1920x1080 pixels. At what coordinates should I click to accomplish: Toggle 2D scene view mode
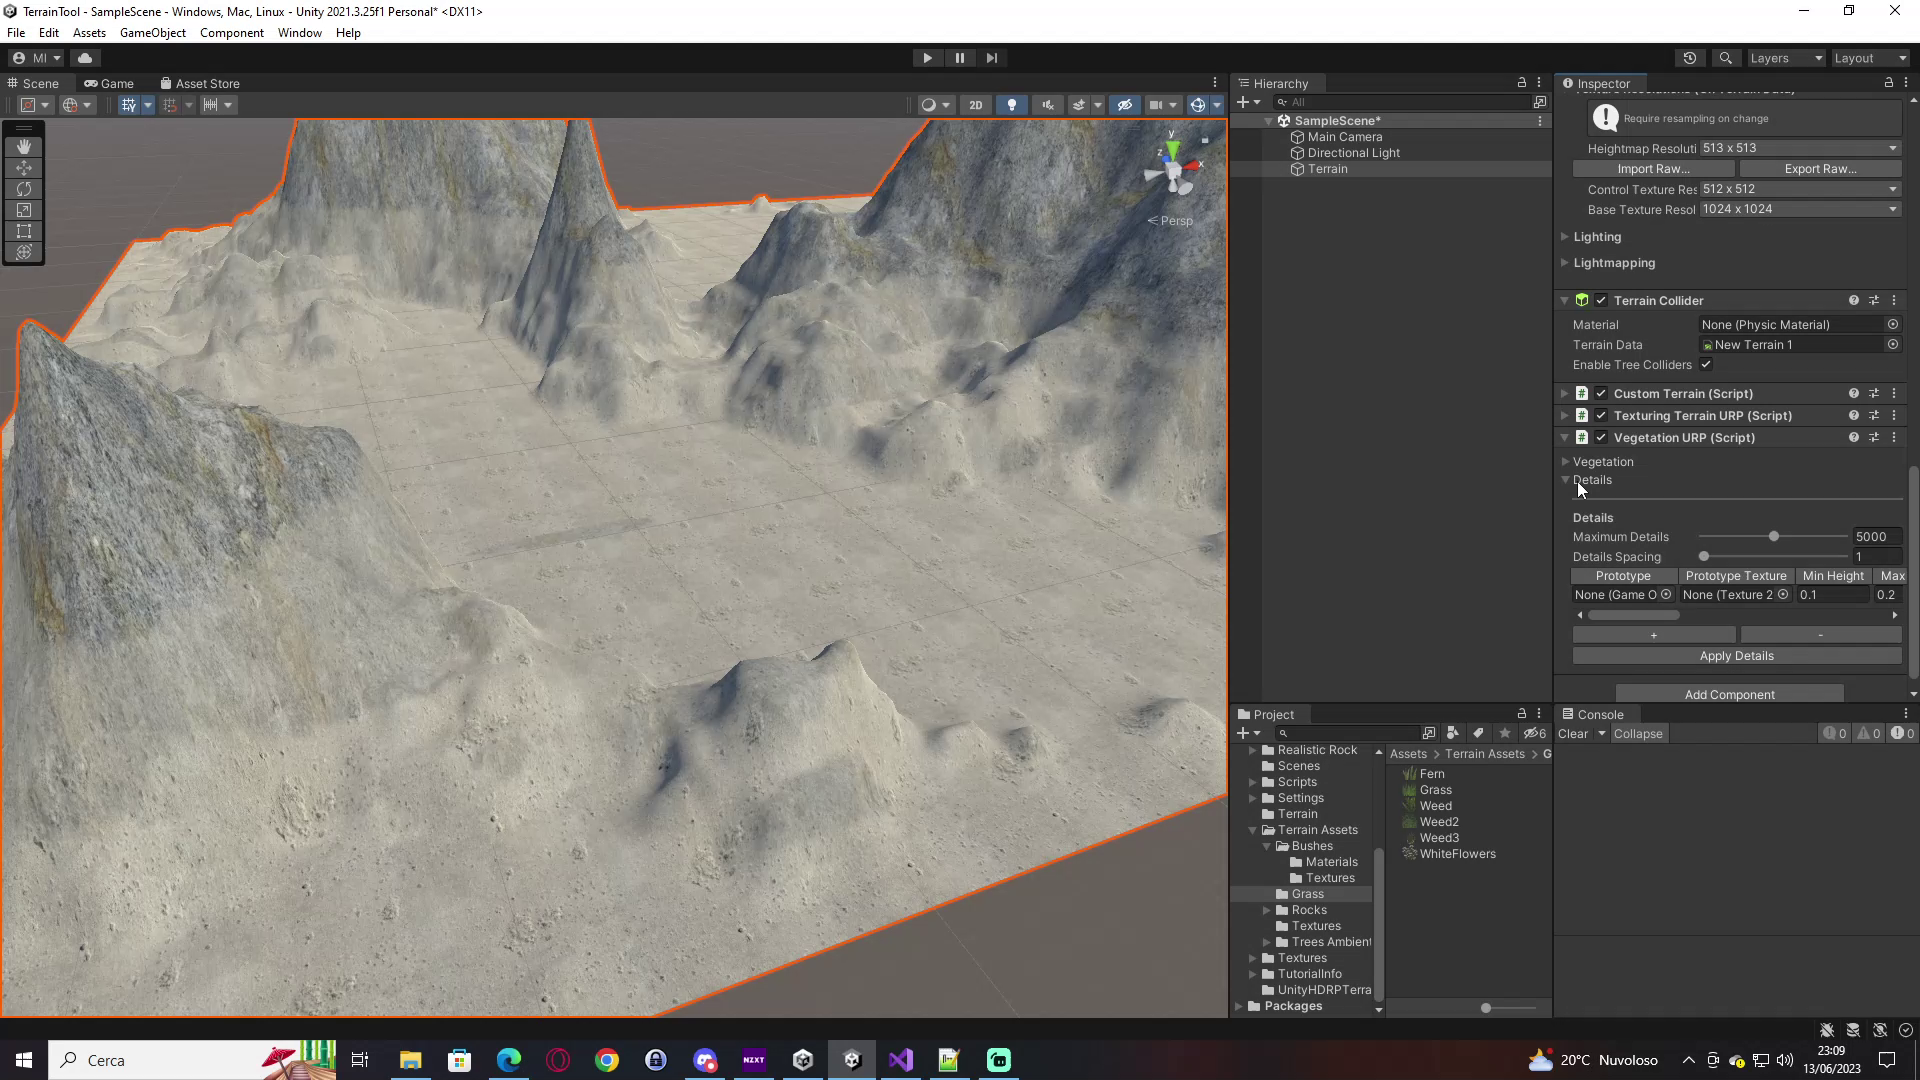click(x=975, y=105)
